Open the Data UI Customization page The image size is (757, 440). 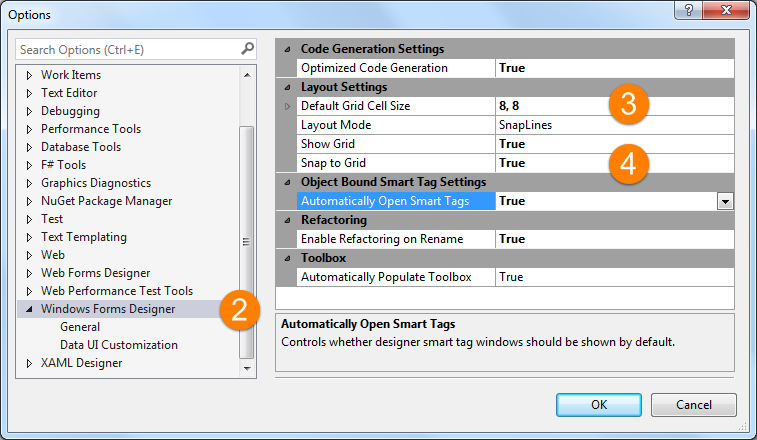(118, 345)
